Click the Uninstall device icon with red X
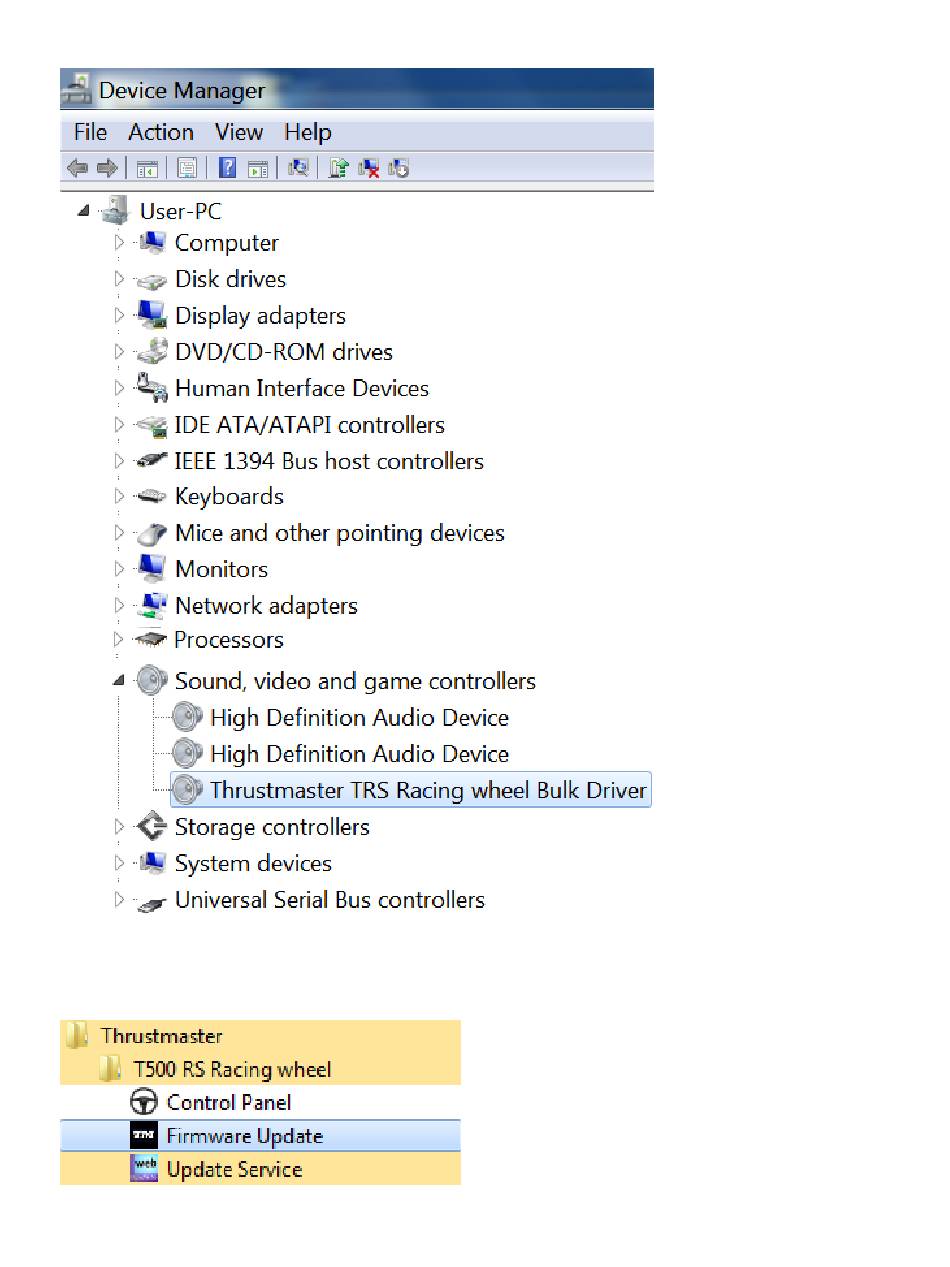 [369, 169]
